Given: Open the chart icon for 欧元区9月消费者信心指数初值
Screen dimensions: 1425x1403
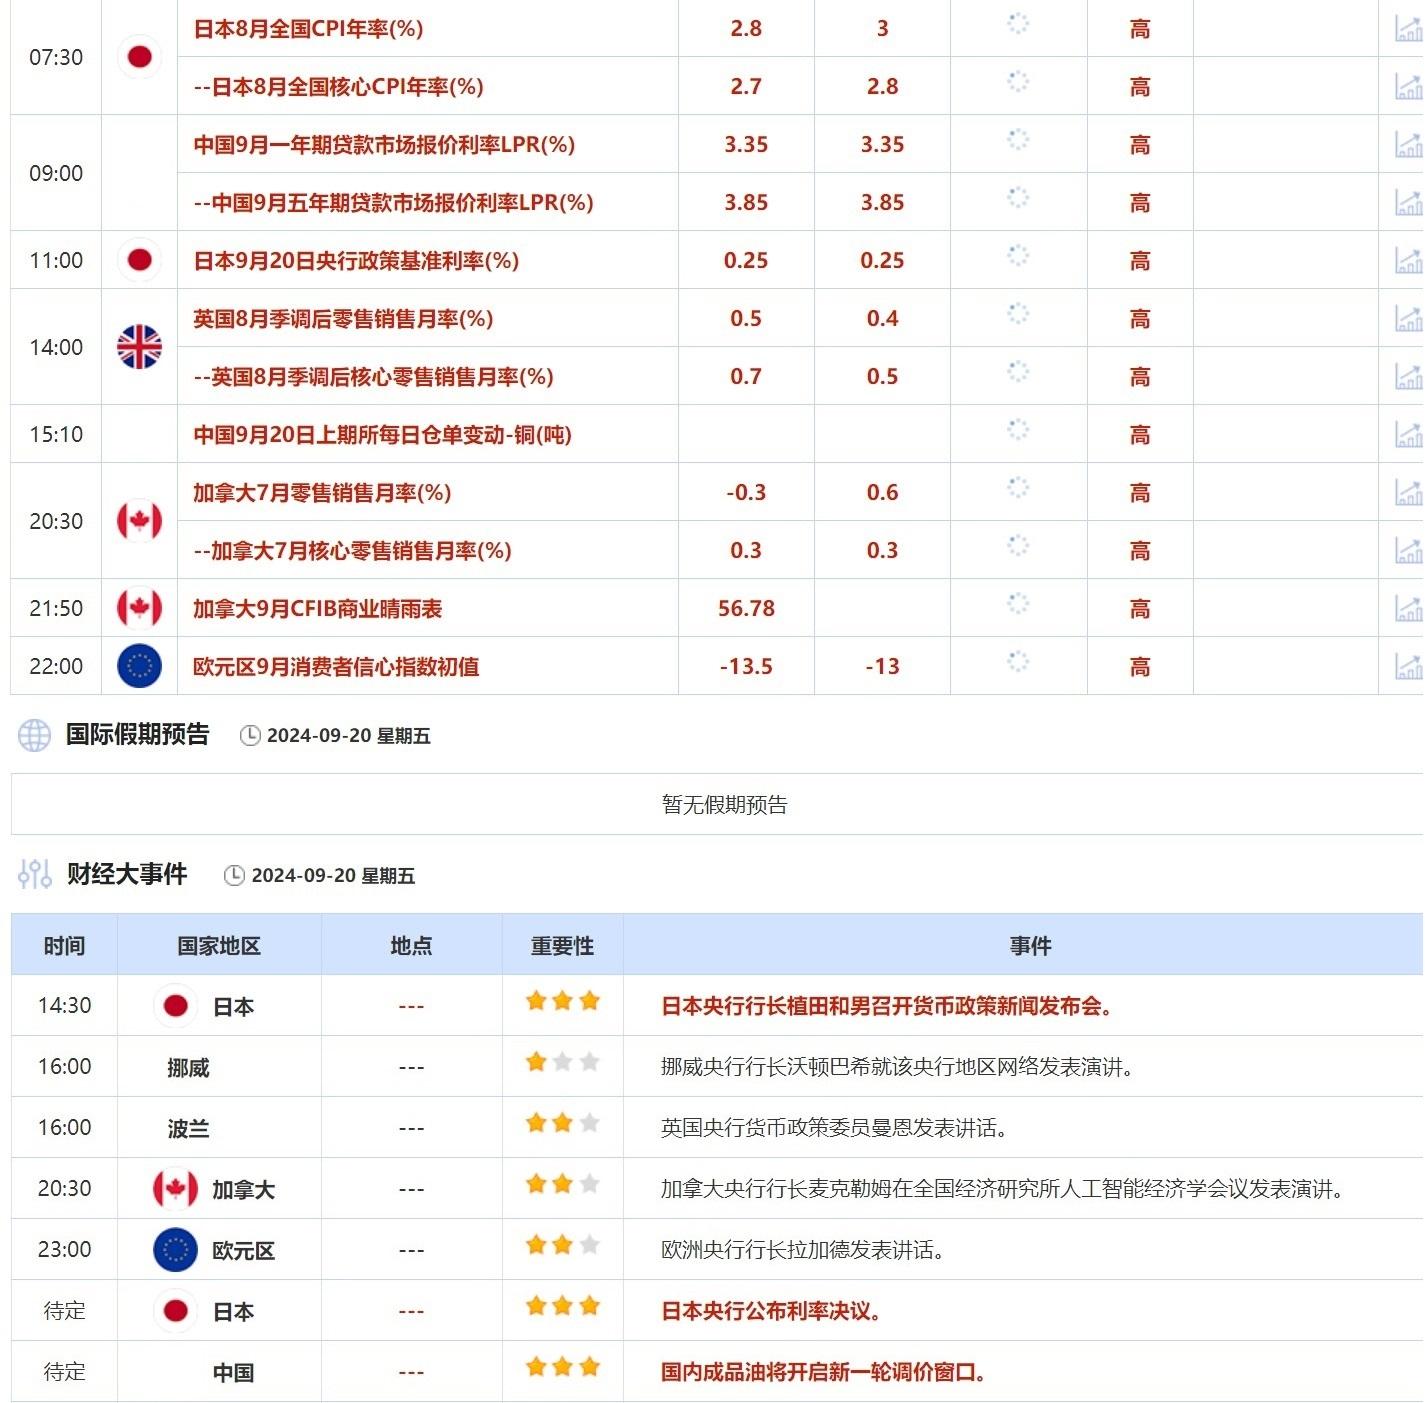Looking at the screenshot, I should (x=1410, y=665).
